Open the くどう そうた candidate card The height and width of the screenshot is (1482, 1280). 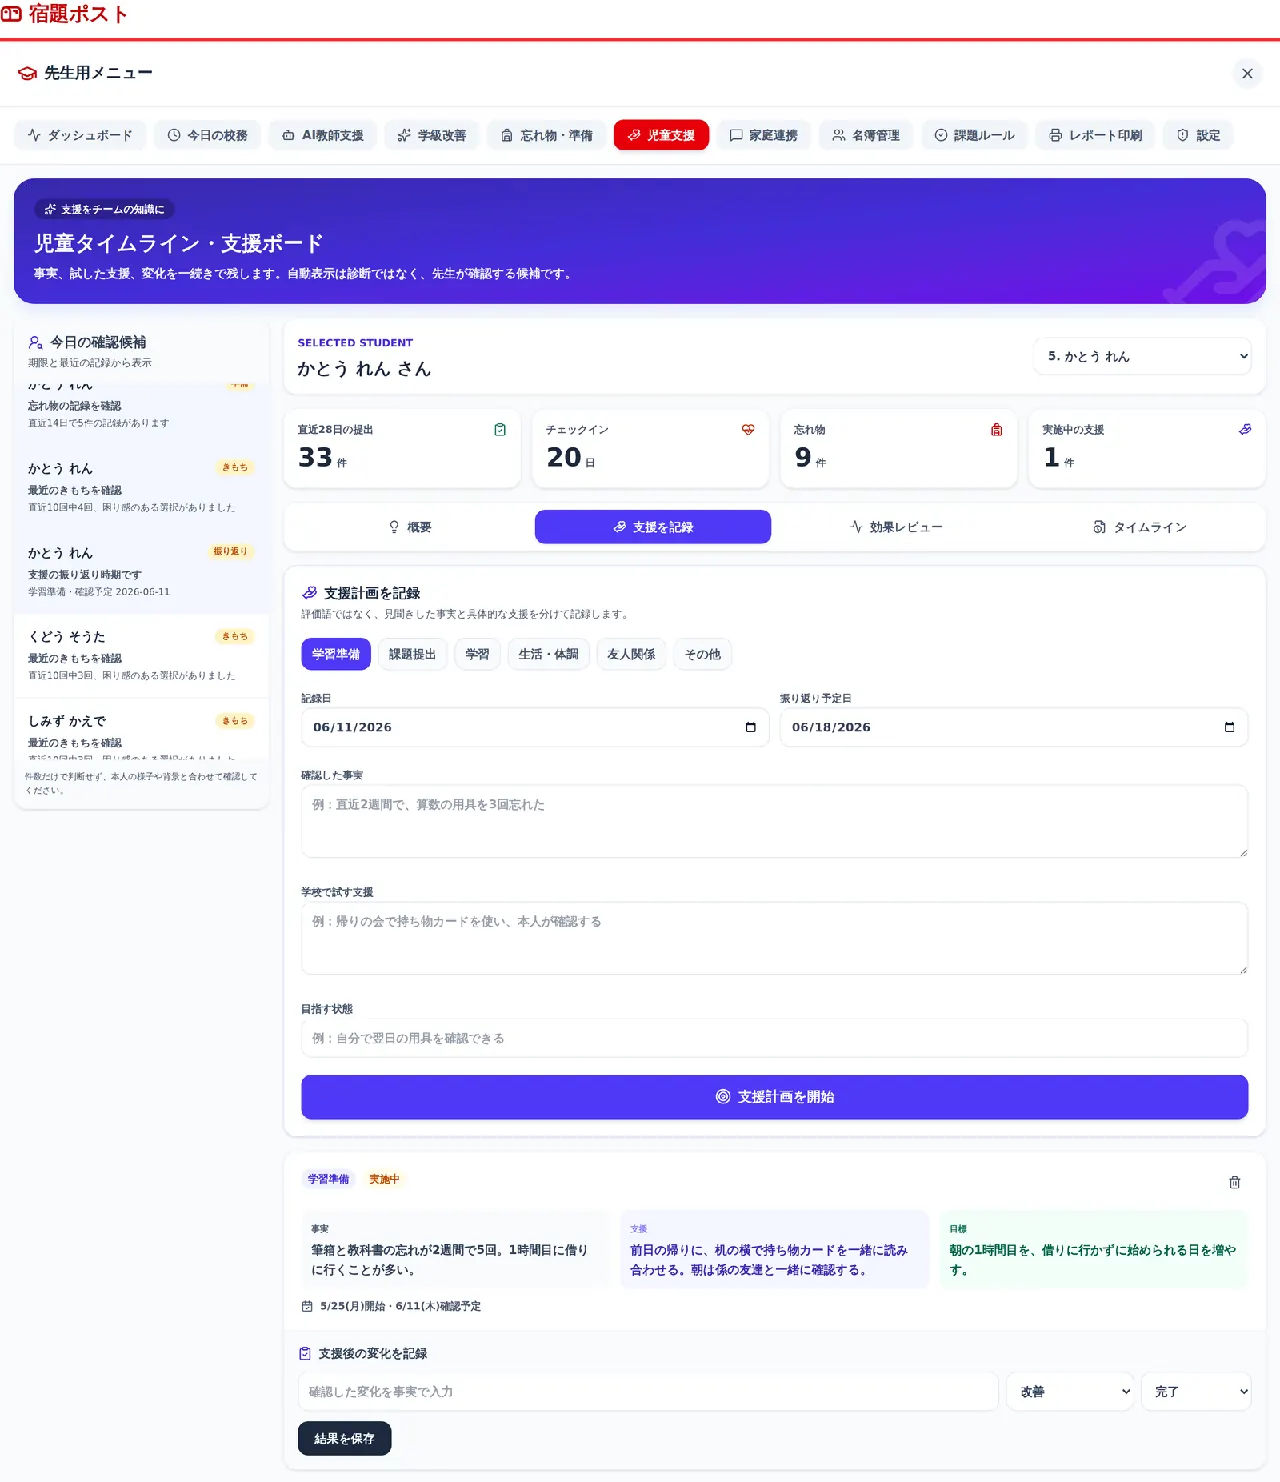[x=141, y=655]
